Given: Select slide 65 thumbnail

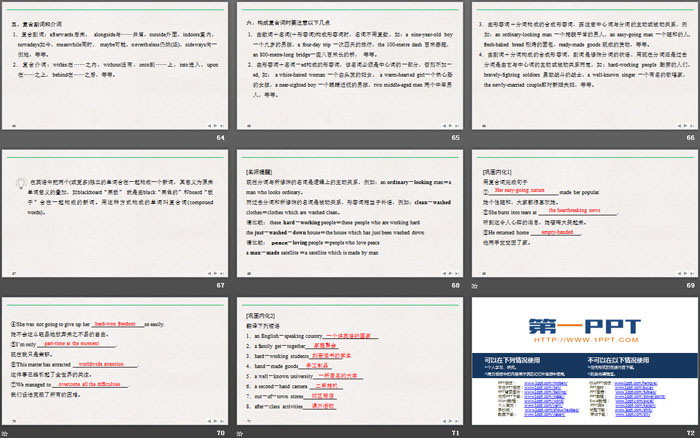Looking at the screenshot, I should tap(350, 66).
